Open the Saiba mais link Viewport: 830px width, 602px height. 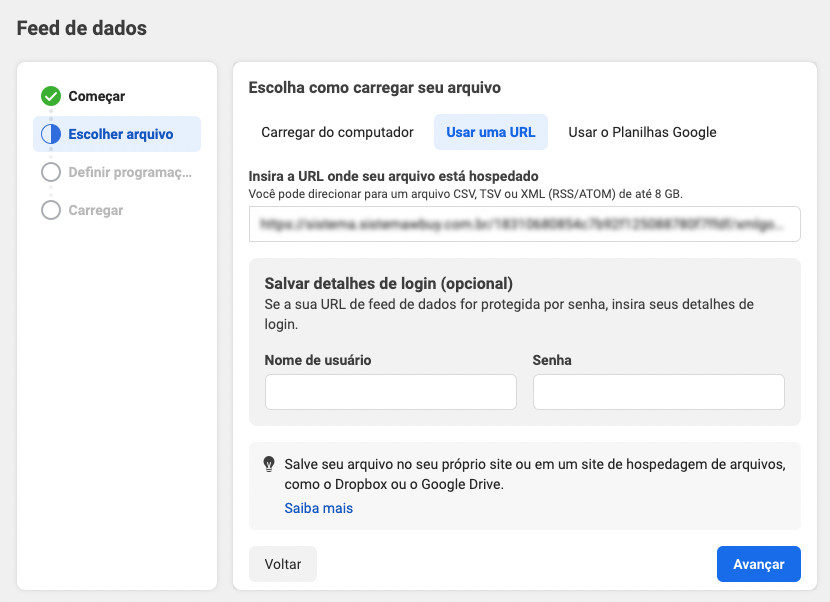pos(318,508)
